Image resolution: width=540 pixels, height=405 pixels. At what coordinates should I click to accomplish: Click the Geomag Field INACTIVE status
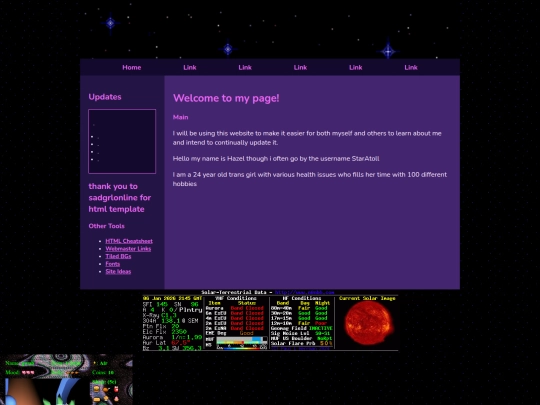coord(321,328)
